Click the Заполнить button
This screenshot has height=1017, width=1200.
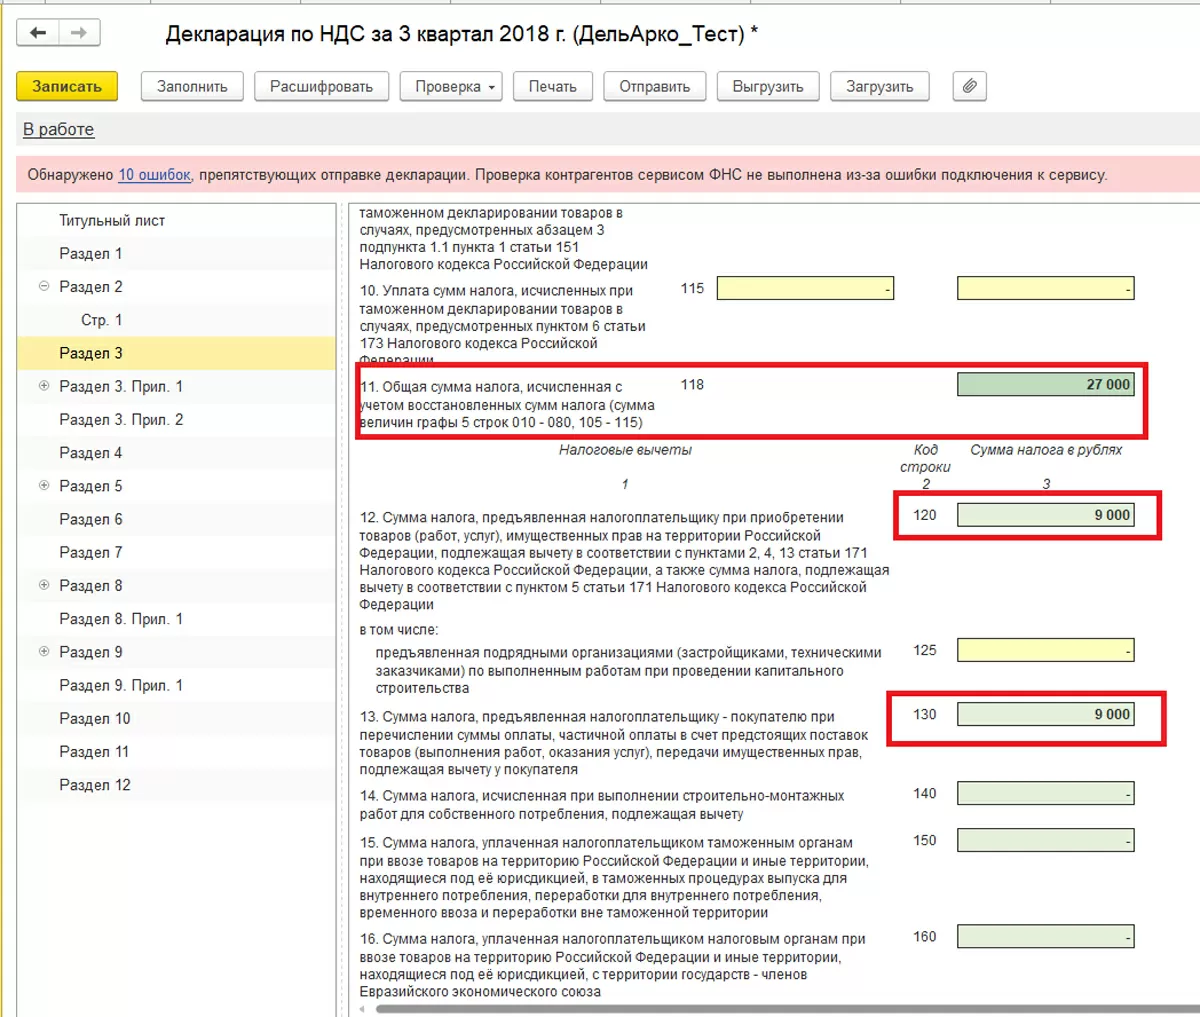click(192, 86)
